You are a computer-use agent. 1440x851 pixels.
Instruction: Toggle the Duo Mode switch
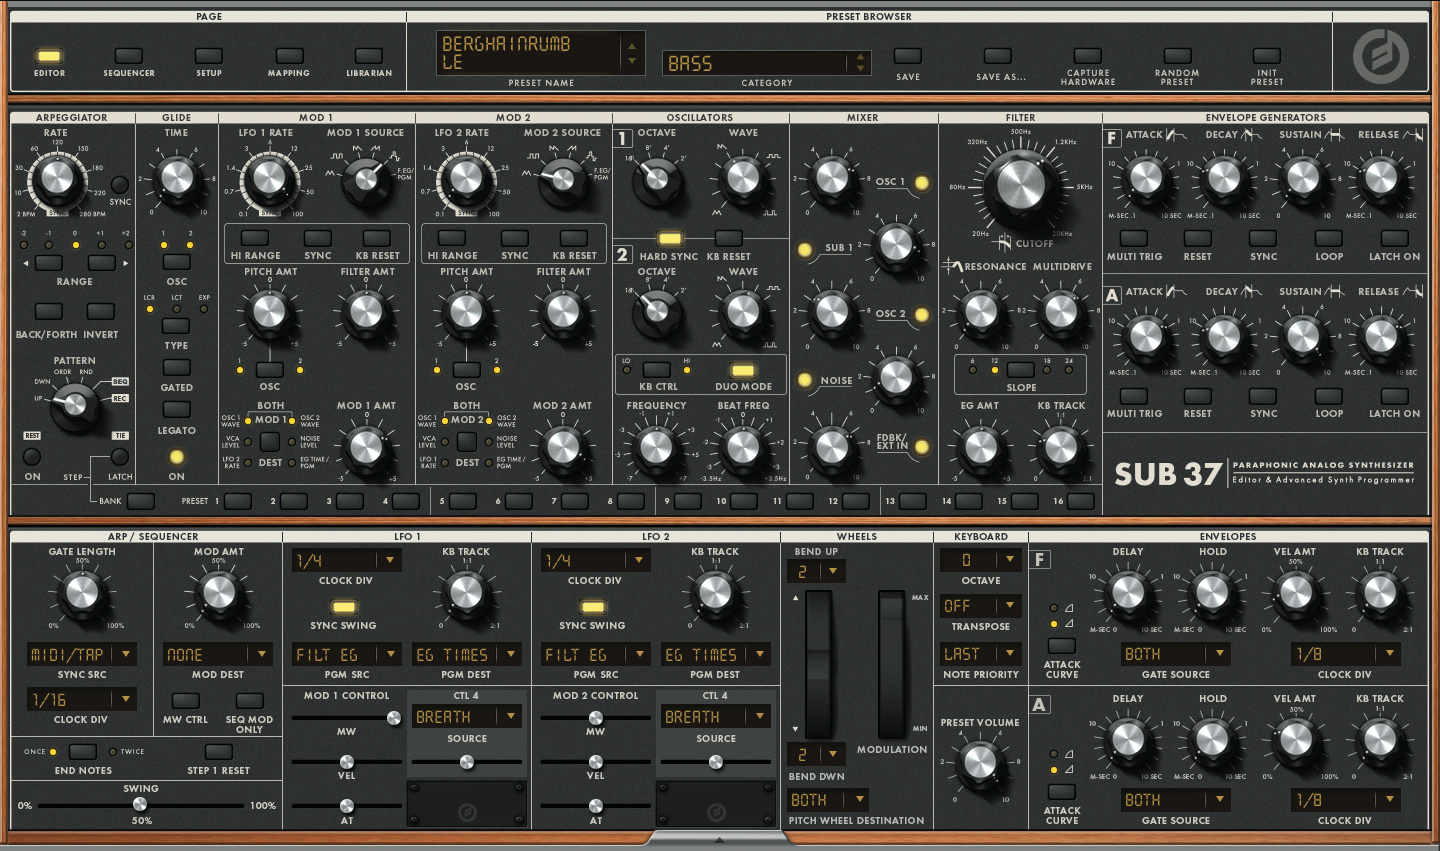743,370
